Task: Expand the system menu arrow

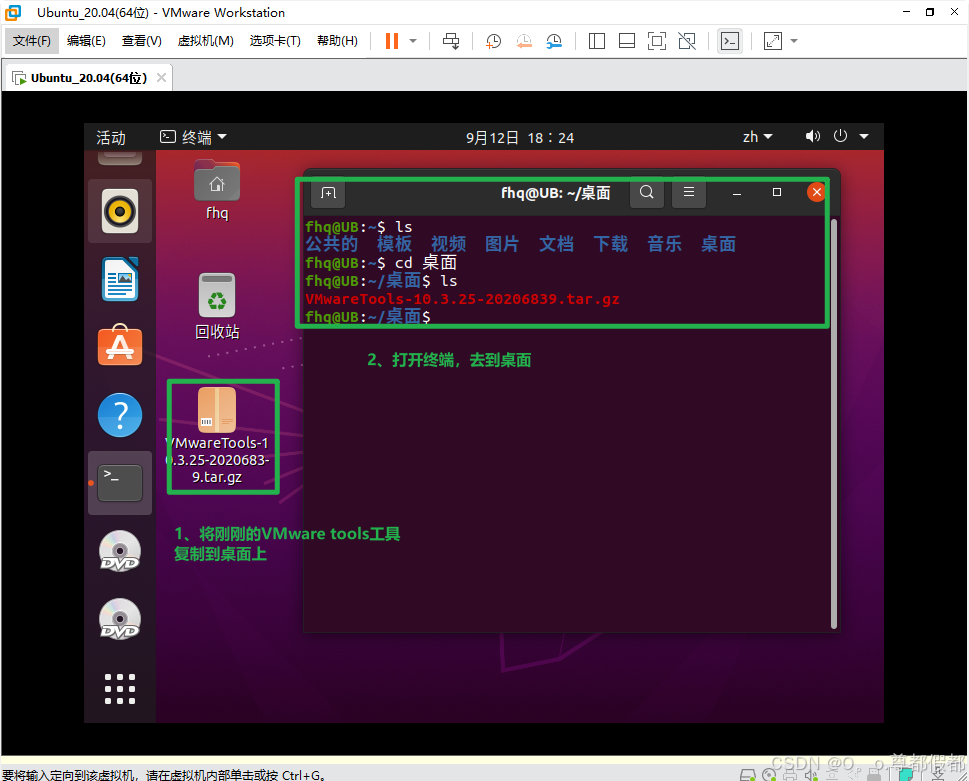Action: click(864, 137)
